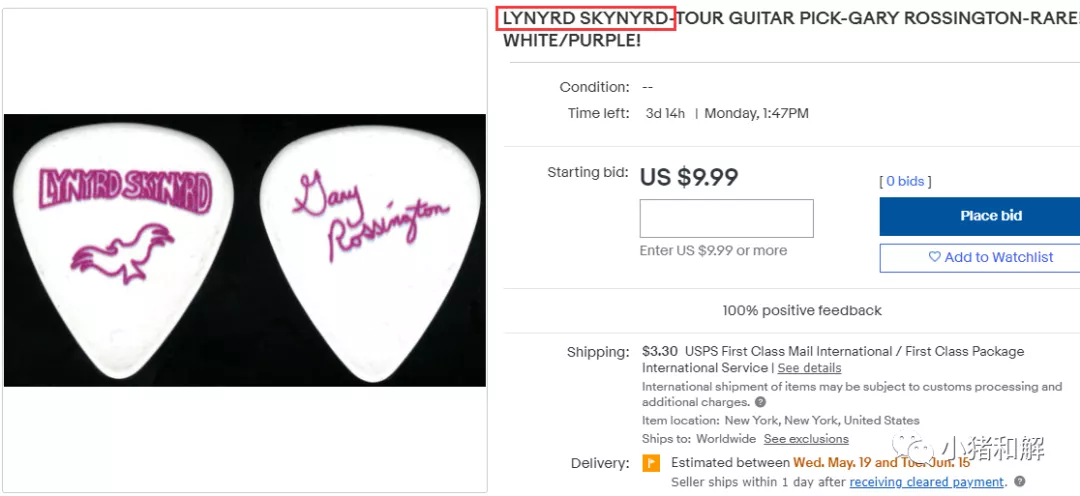Open the 0 bids link

pos(905,181)
